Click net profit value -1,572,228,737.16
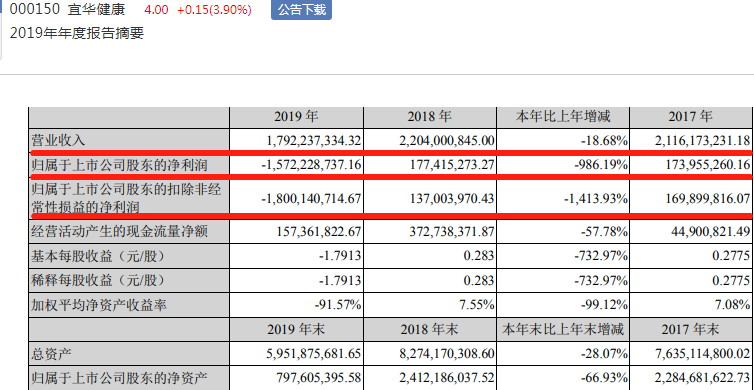The height and width of the screenshot is (390, 754). pyautogui.click(x=312, y=165)
